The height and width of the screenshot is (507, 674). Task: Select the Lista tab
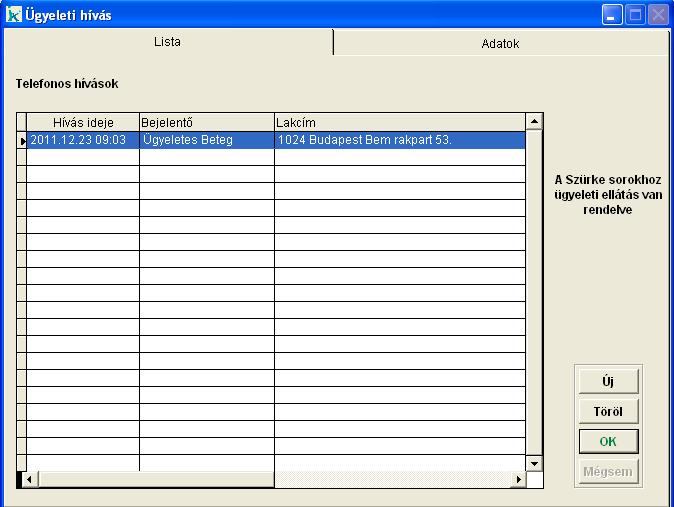[167, 43]
